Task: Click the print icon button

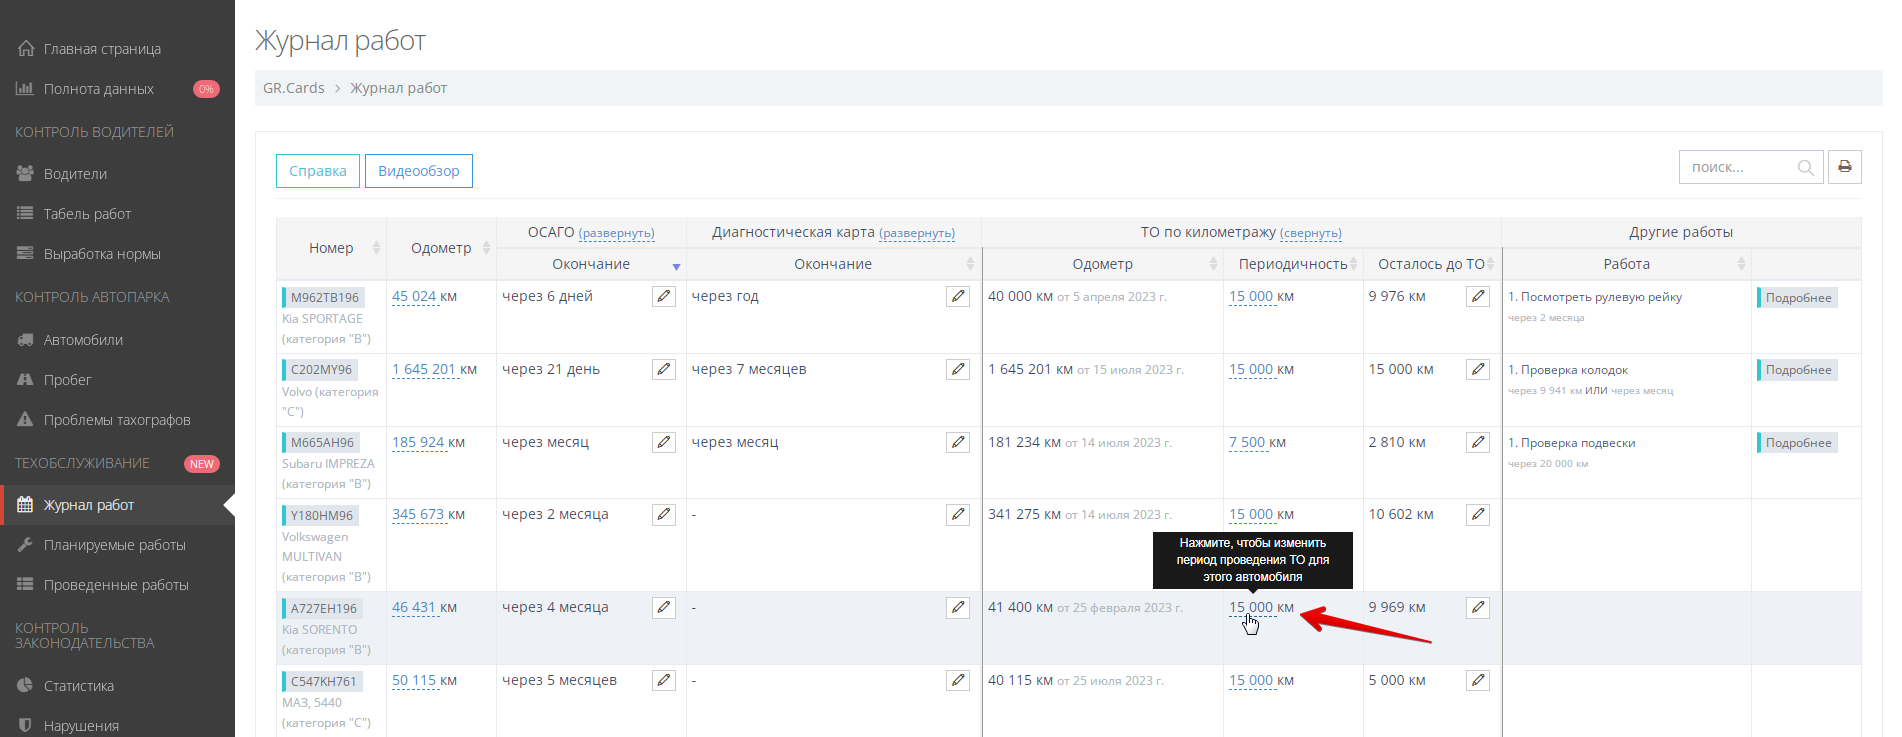Action: tap(1844, 167)
